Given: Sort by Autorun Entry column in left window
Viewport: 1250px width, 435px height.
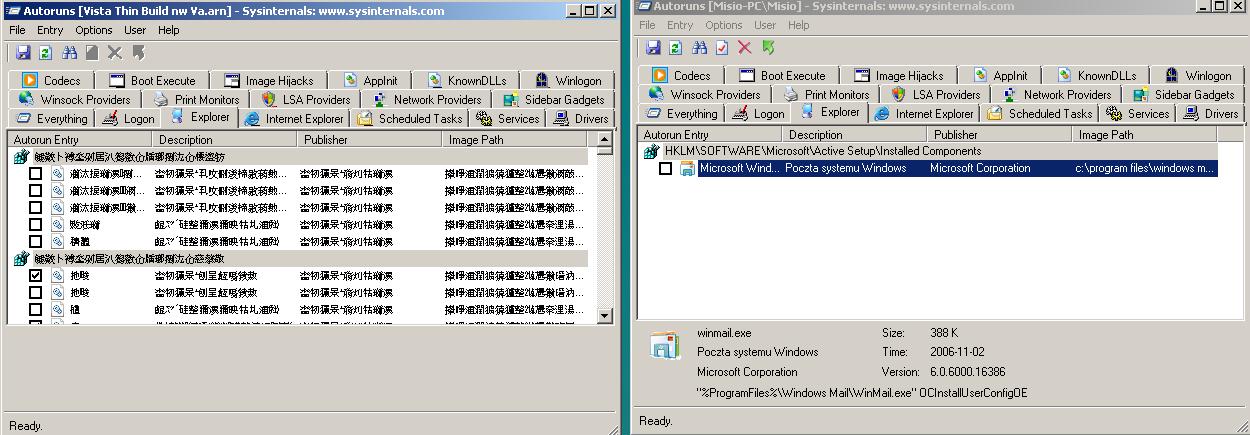Looking at the screenshot, I should (x=80, y=140).
